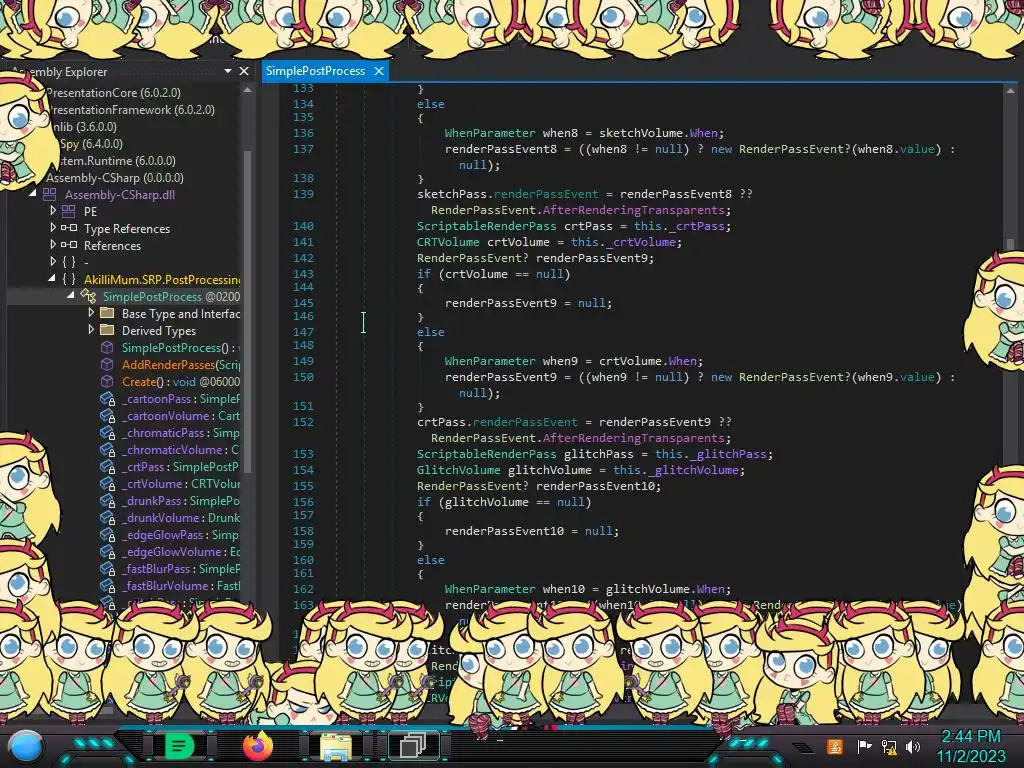Collapse the AkilliMum.SRP.PostProcessing namespace
The image size is (1024, 768).
tap(52, 278)
